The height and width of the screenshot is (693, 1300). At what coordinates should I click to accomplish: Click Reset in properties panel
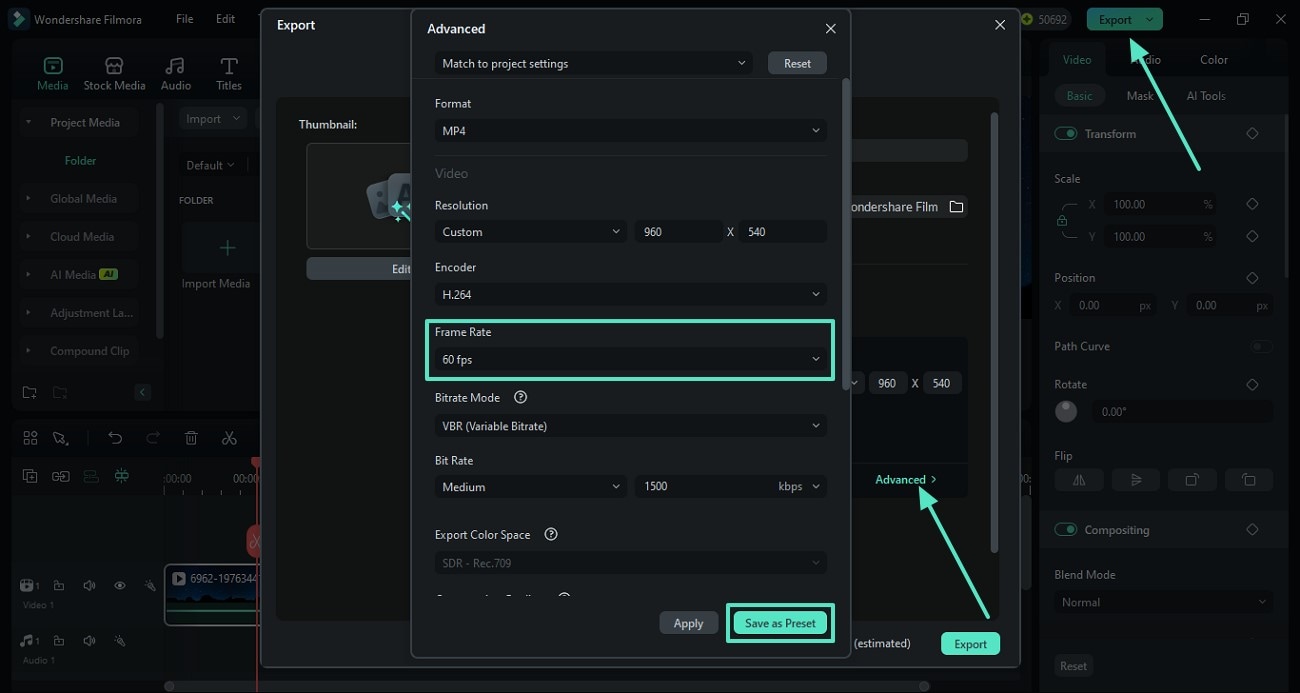(1073, 666)
